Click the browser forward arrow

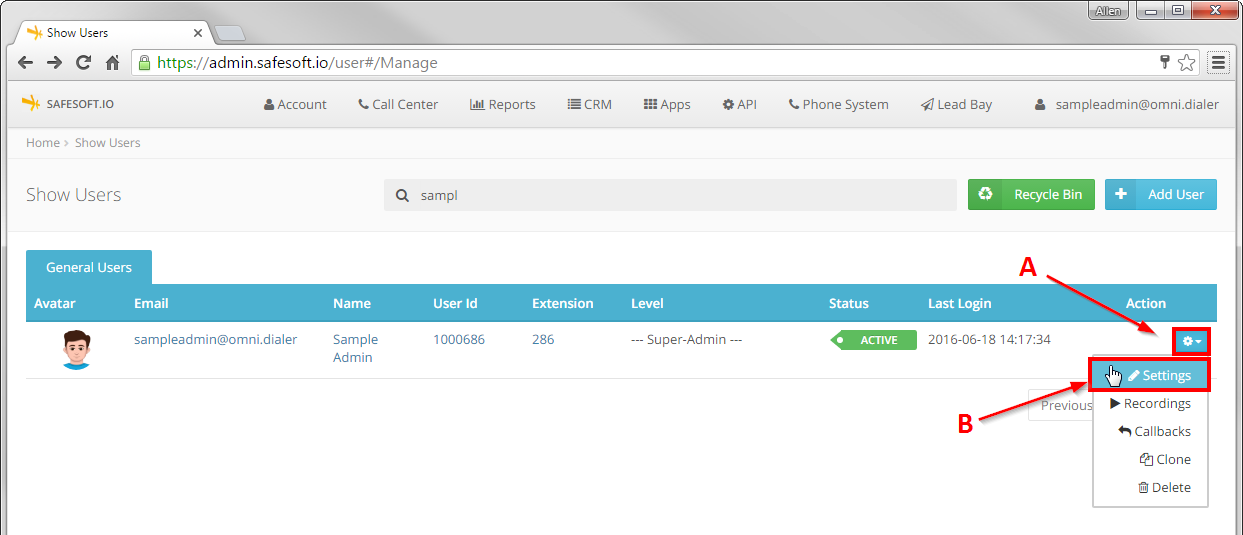(55, 62)
